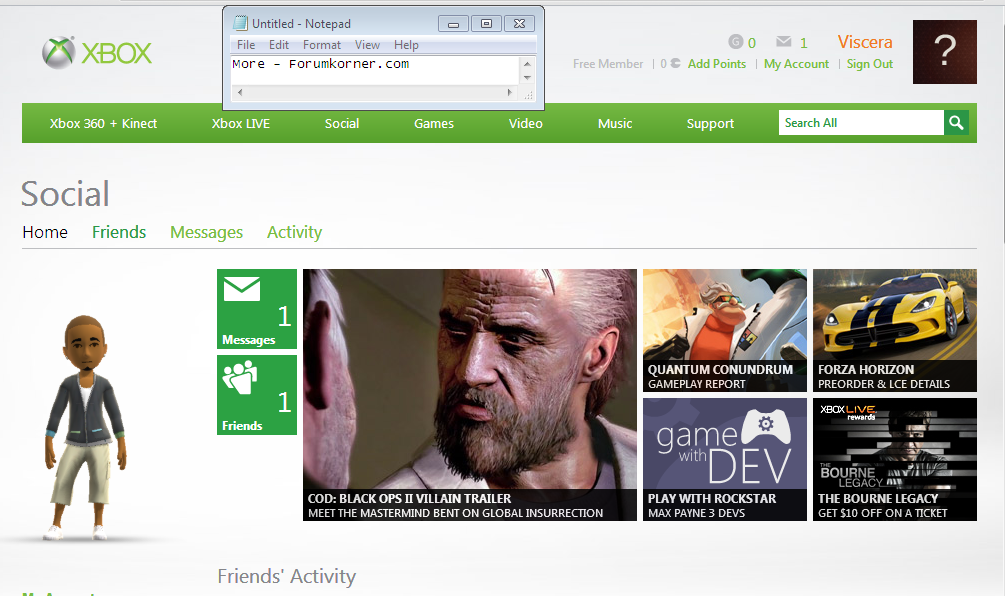Open Support nav item
The image size is (1005, 596).
coord(710,124)
